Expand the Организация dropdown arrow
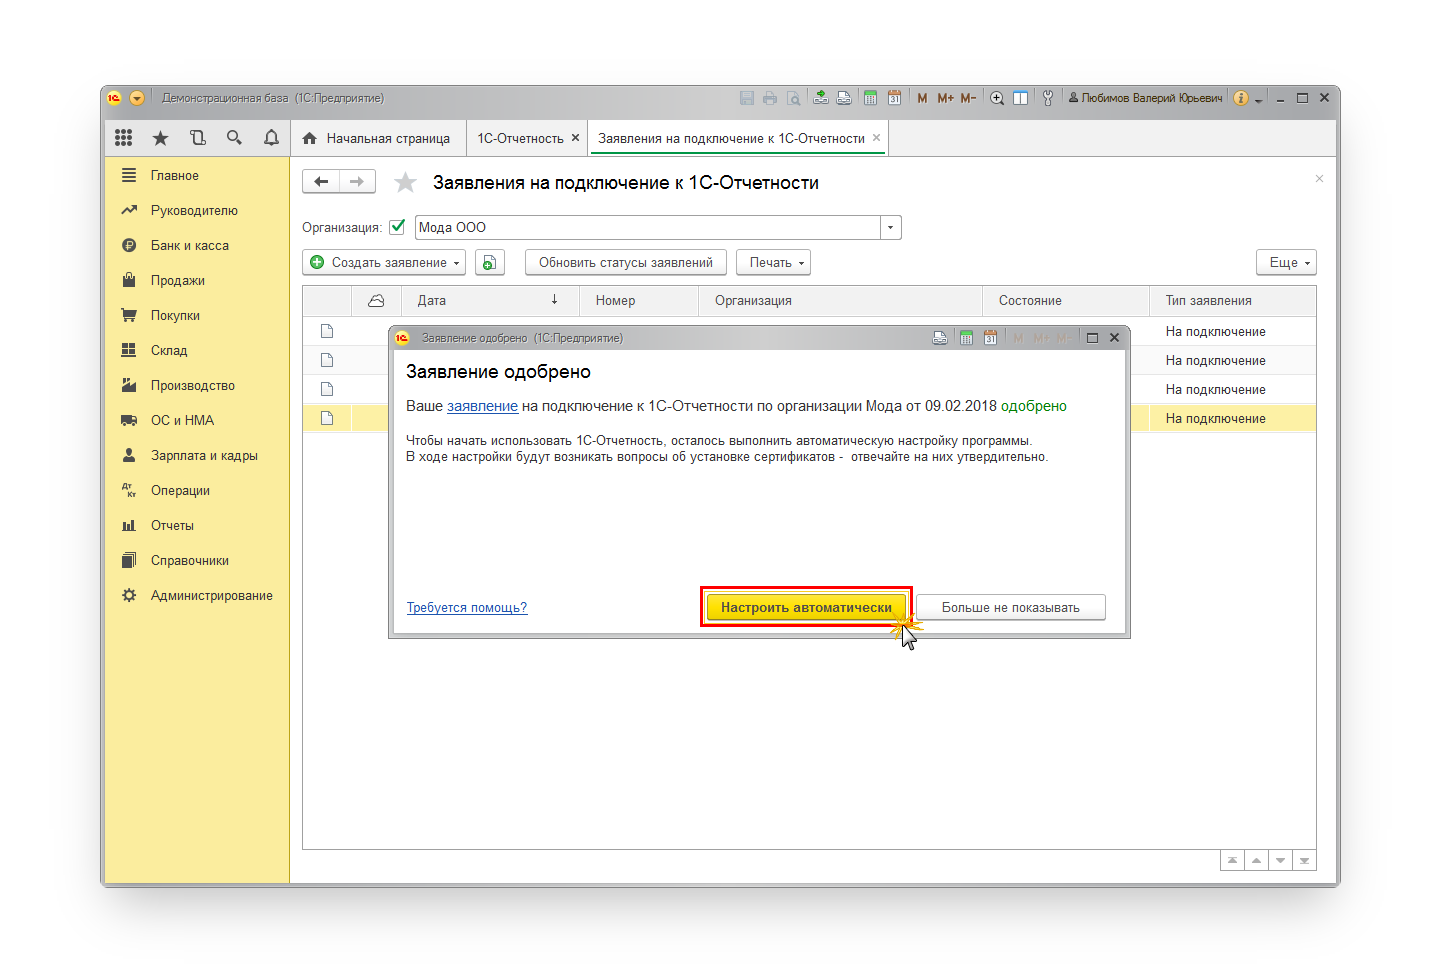The height and width of the screenshot is (973, 1441). pos(891,227)
